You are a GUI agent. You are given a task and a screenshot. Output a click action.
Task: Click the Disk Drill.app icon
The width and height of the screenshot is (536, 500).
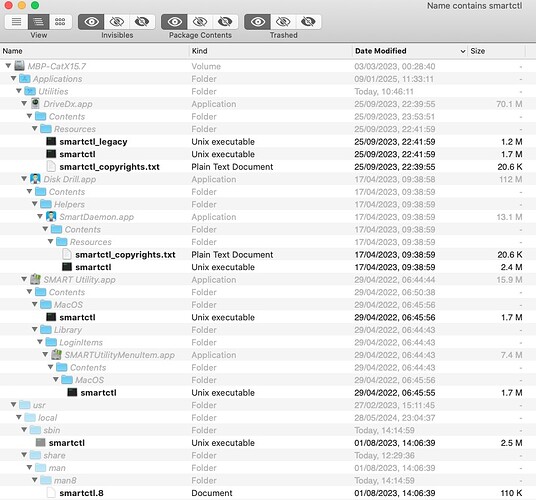(x=35, y=179)
